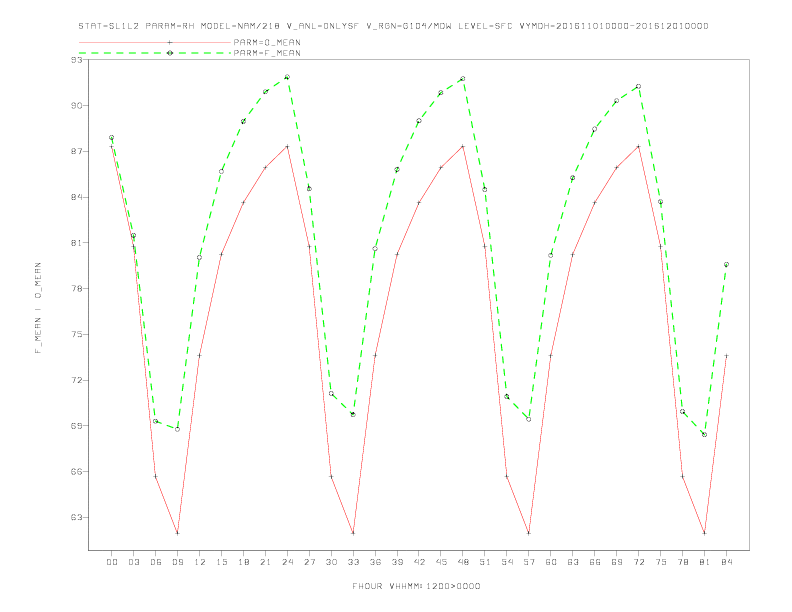The width and height of the screenshot is (792, 612).
Task: Click y-axis tick label 81
Action: click(x=77, y=243)
